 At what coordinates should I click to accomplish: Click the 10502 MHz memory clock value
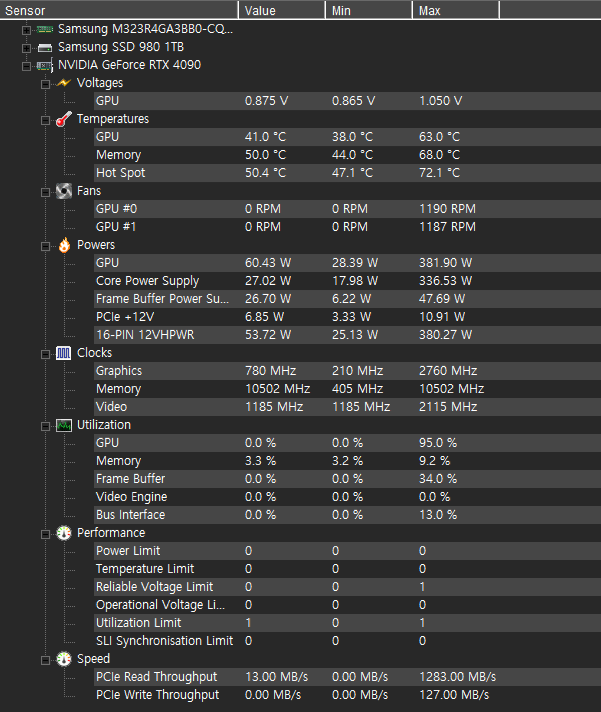click(x=277, y=389)
